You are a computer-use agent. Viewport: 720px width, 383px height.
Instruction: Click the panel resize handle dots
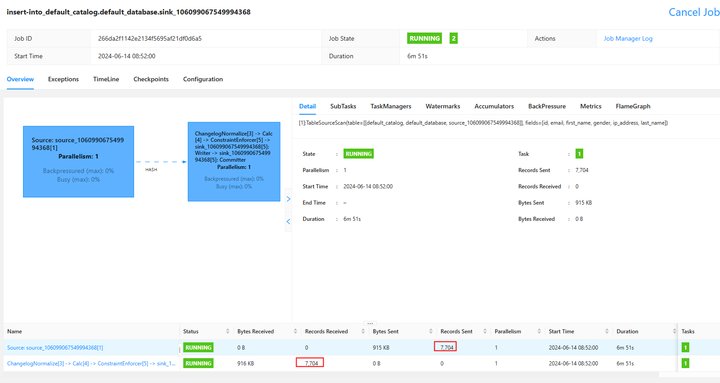point(370,323)
